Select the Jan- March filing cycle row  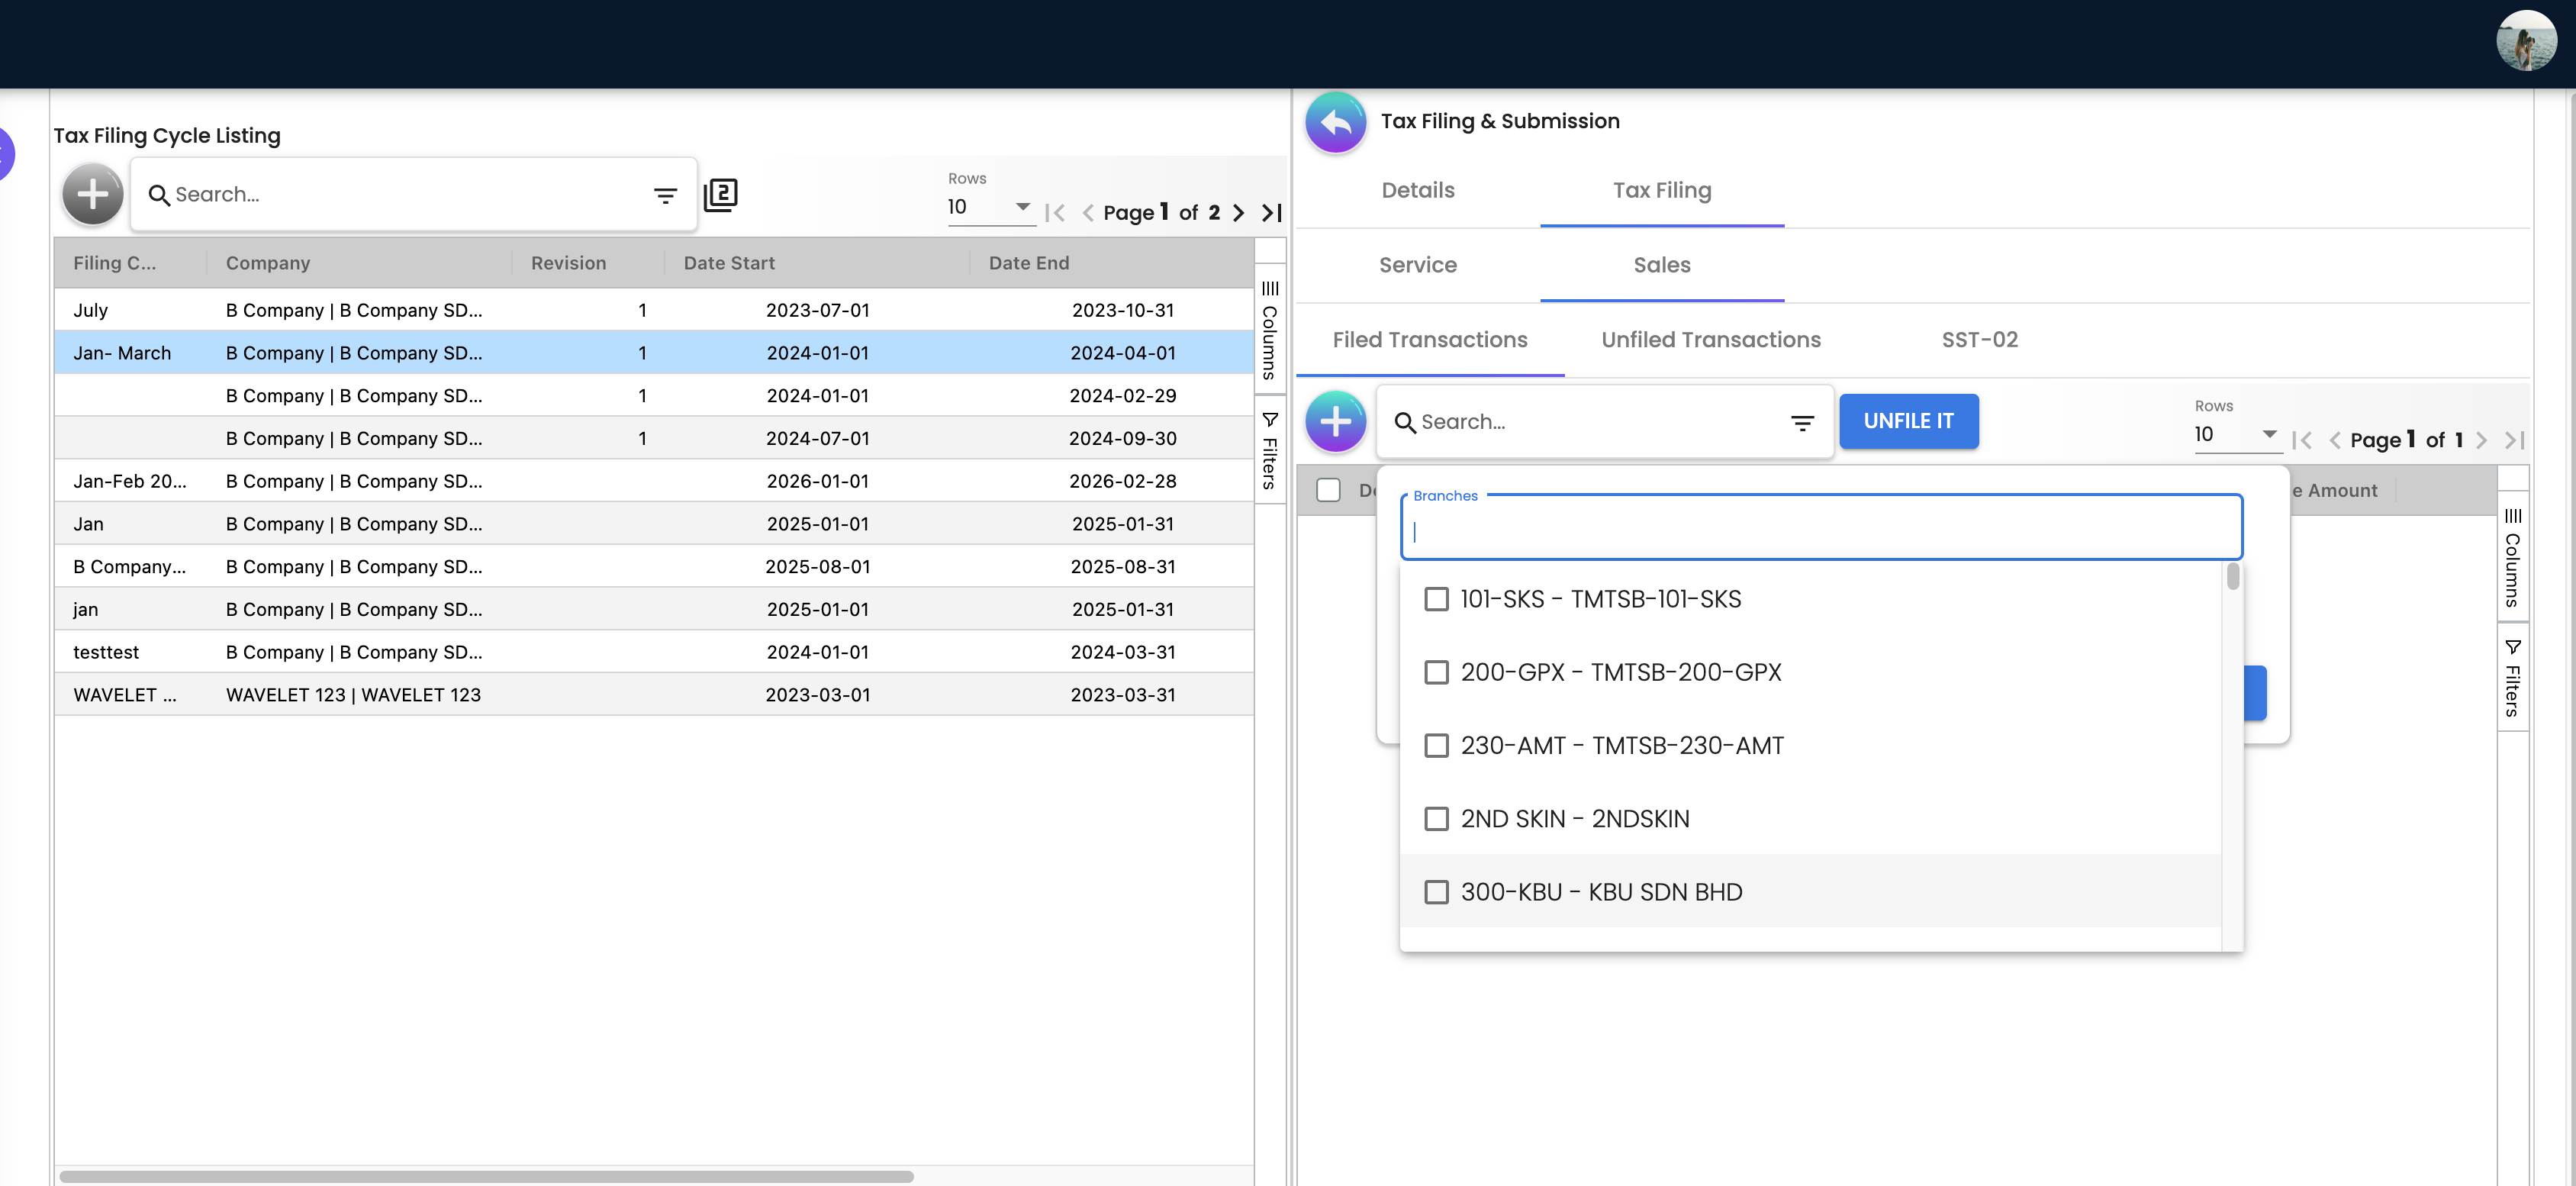point(654,353)
